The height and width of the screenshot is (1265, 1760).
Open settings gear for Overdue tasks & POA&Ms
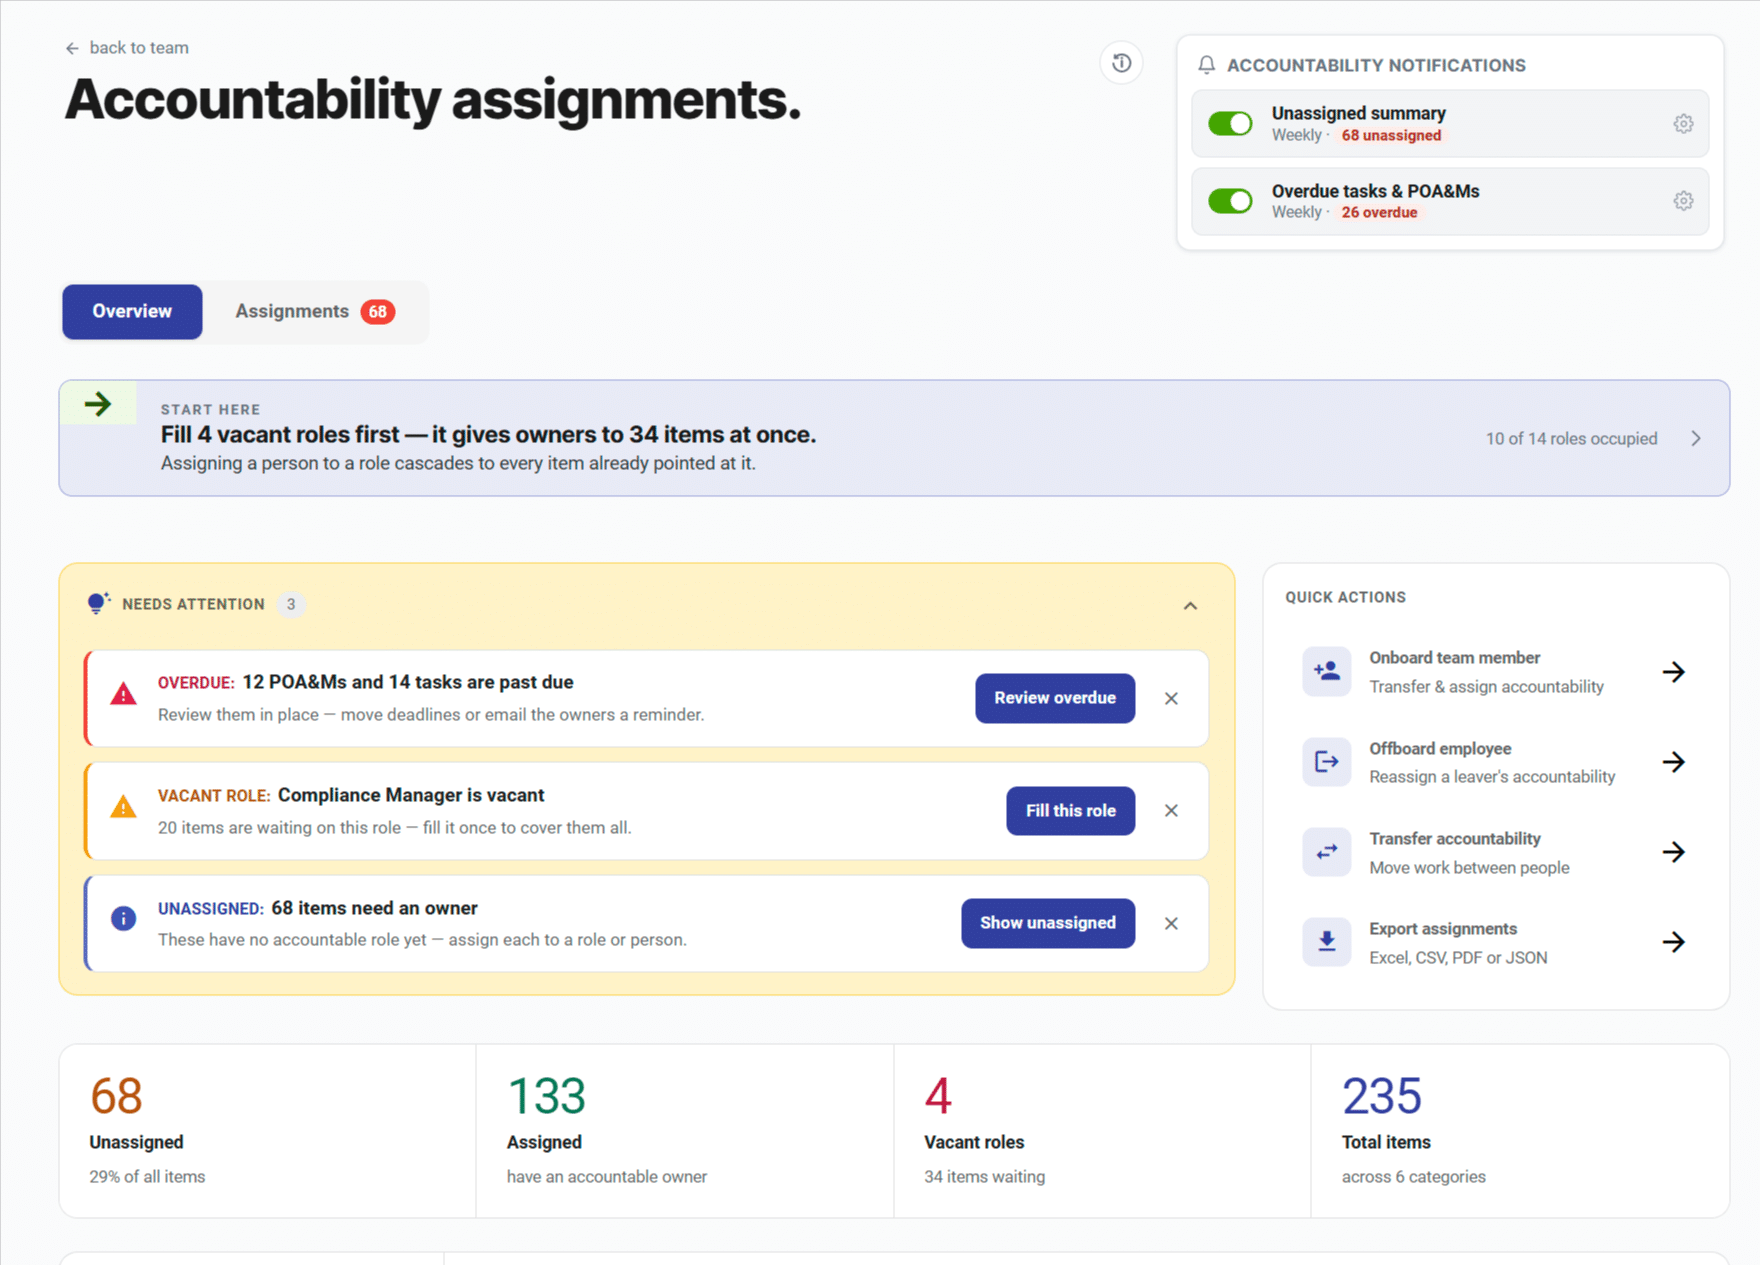coord(1683,201)
